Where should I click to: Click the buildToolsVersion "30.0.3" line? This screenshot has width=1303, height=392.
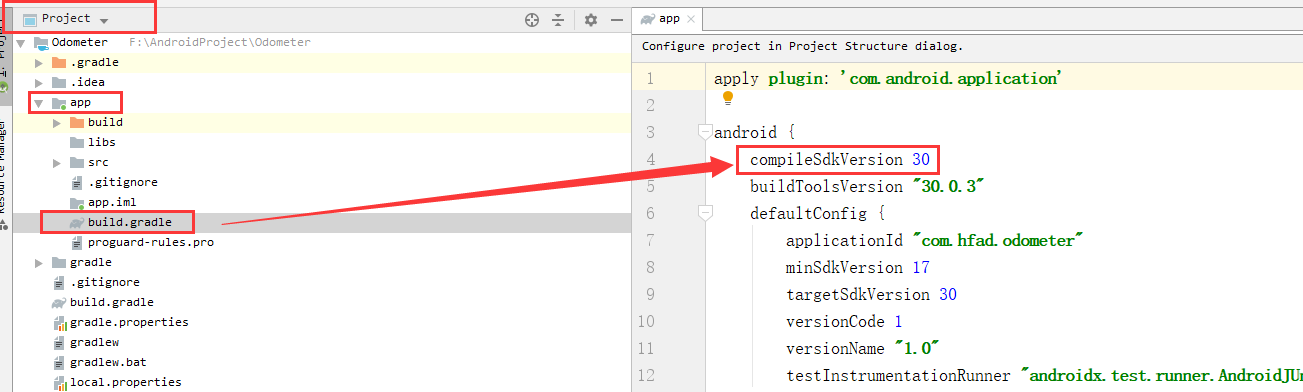click(x=868, y=186)
